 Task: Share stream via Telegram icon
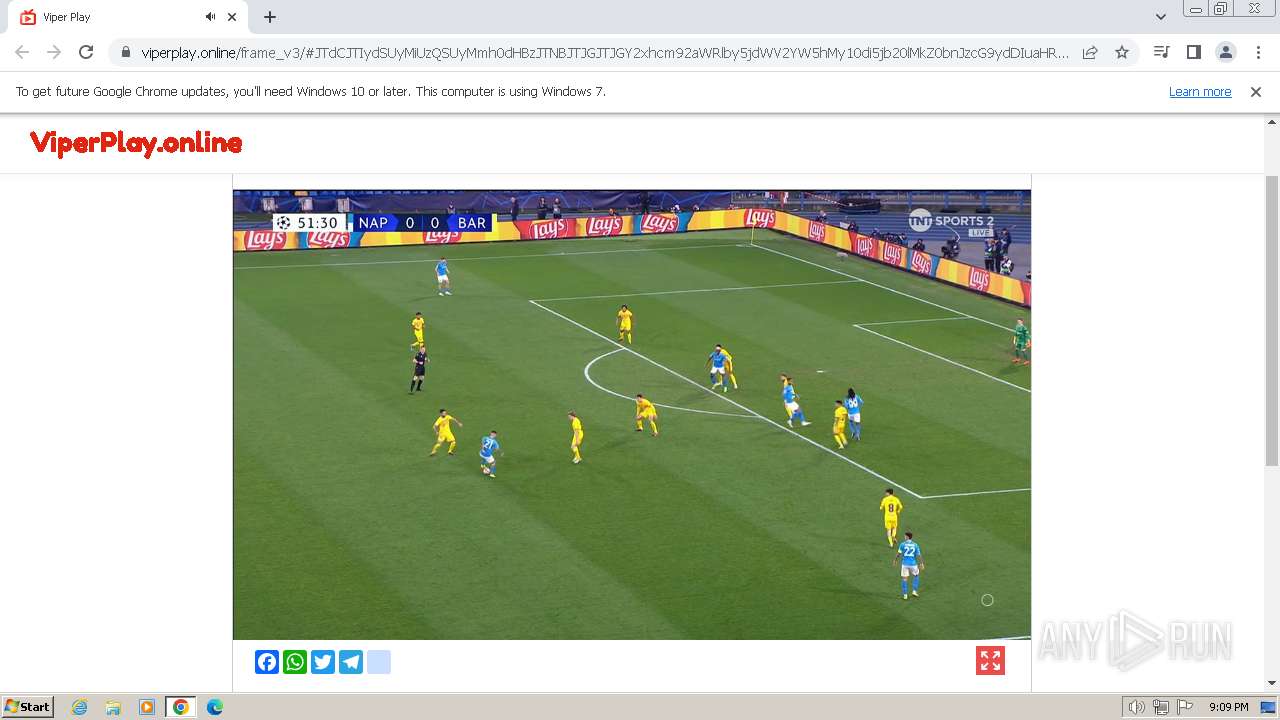351,662
